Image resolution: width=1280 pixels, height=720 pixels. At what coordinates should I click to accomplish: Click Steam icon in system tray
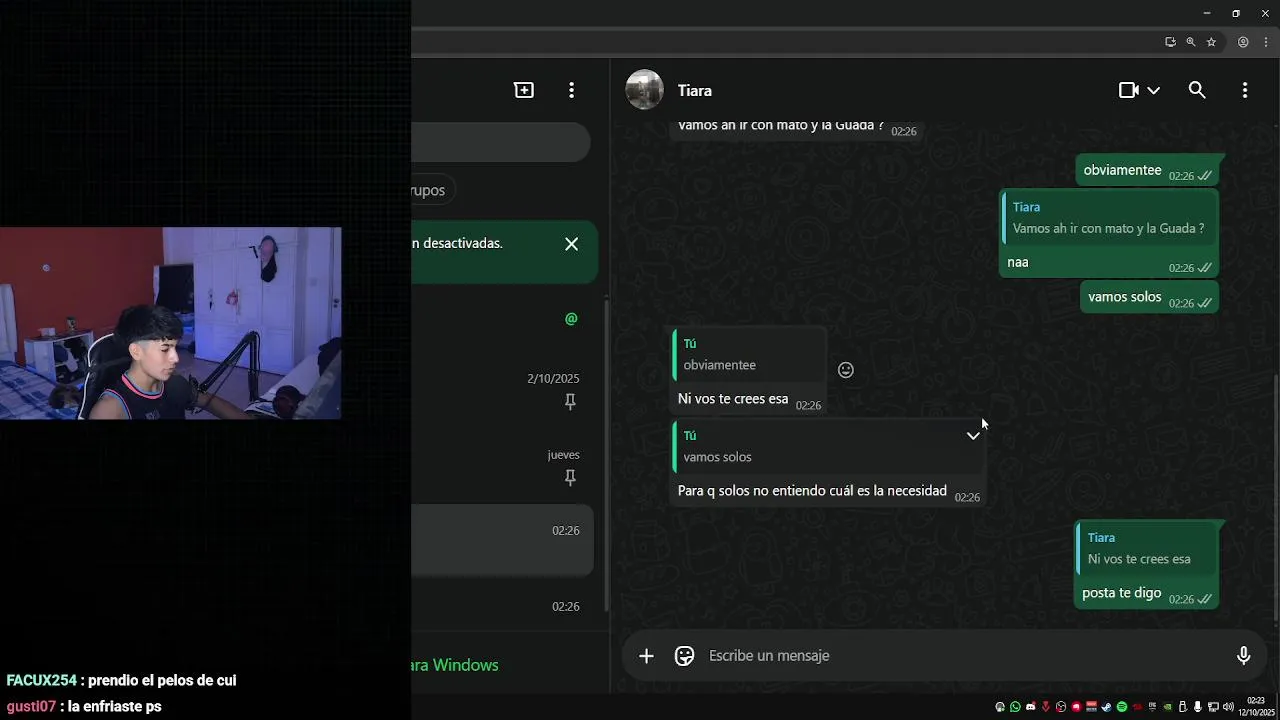pos(1106,707)
